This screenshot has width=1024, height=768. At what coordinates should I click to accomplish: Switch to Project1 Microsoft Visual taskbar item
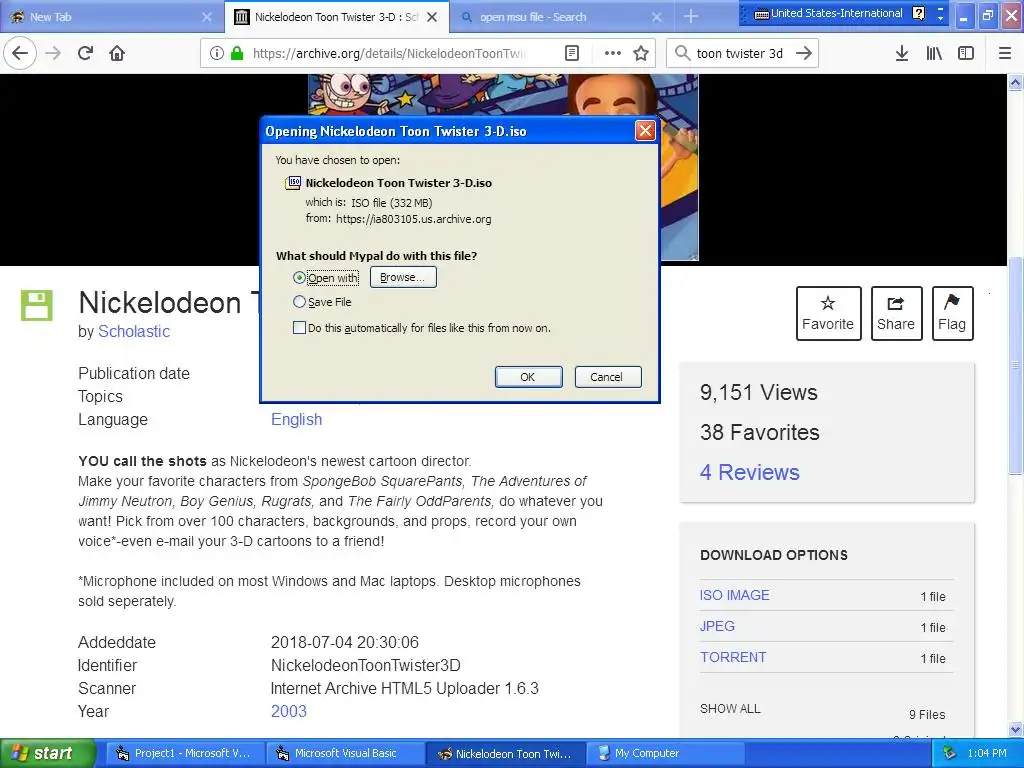pos(183,753)
